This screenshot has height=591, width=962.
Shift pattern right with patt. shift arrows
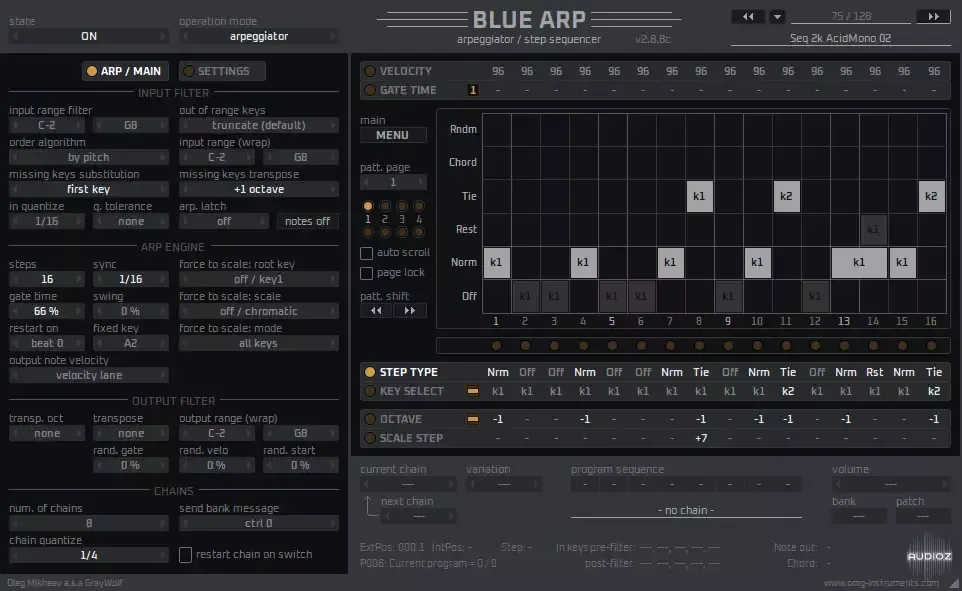click(x=410, y=311)
